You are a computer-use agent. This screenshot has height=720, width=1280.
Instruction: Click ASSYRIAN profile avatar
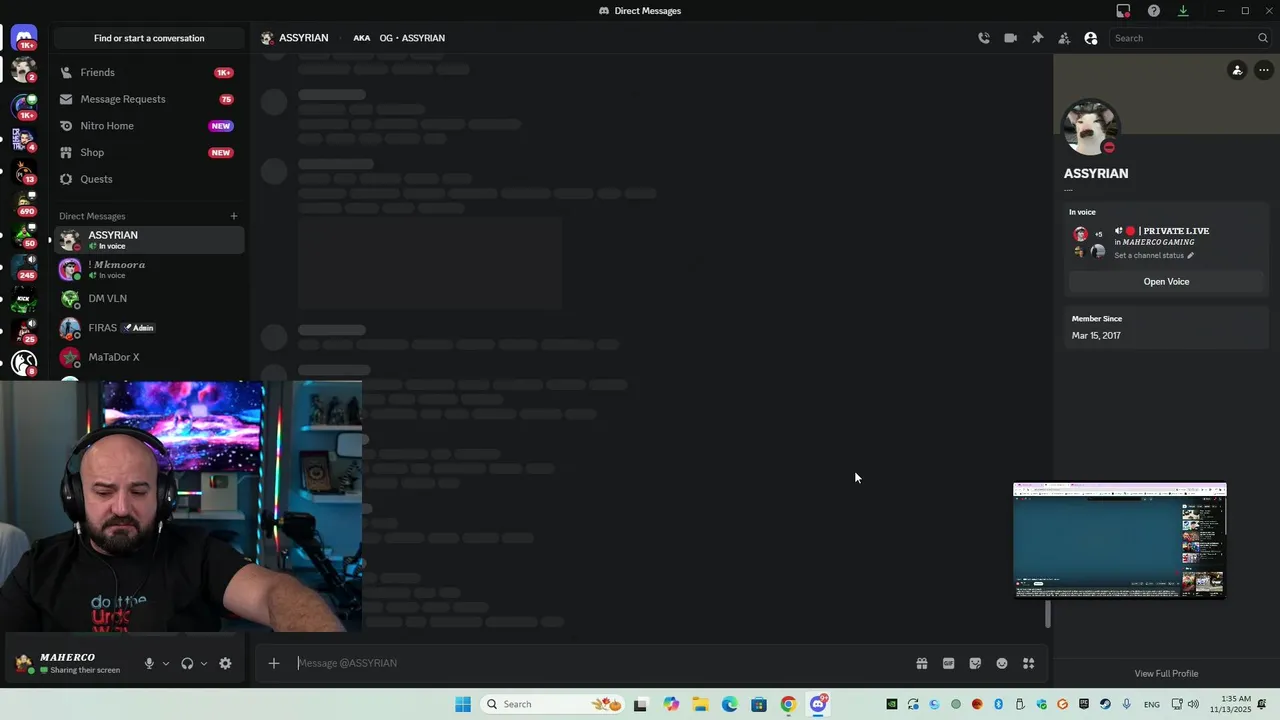coord(1090,127)
